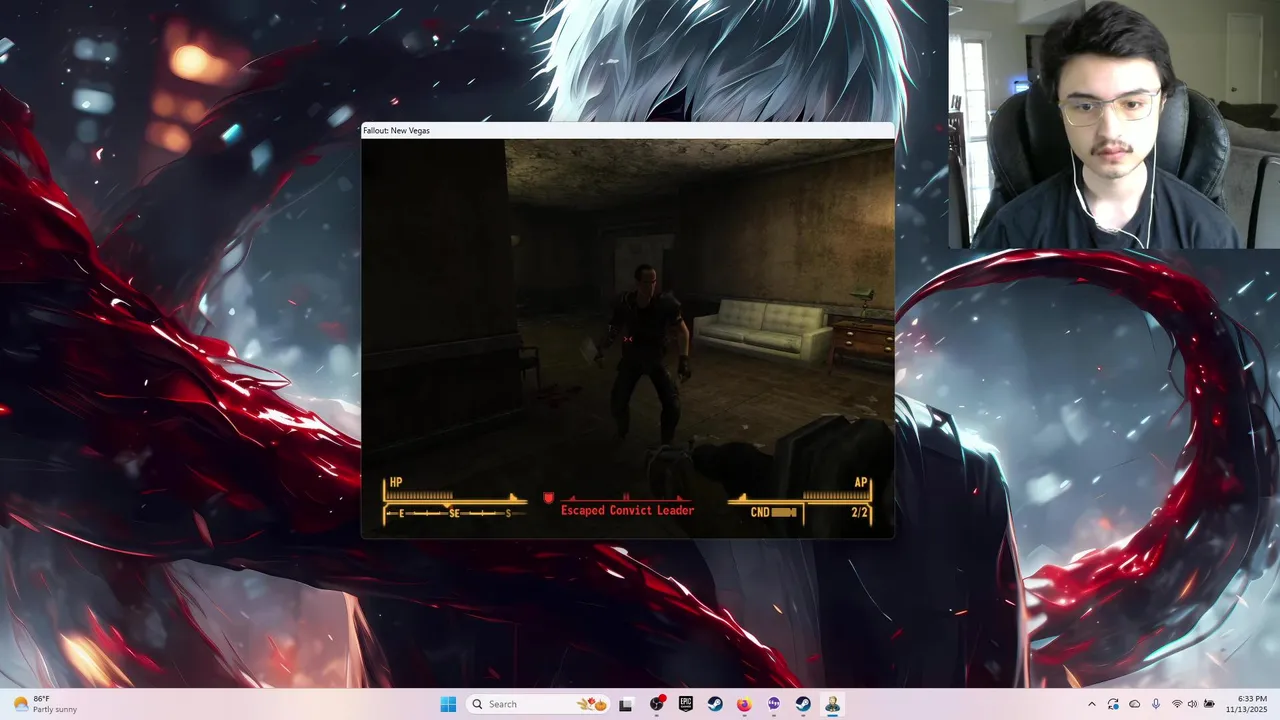
Task: Open the Wi-Fi network tray icon
Action: point(1177,704)
